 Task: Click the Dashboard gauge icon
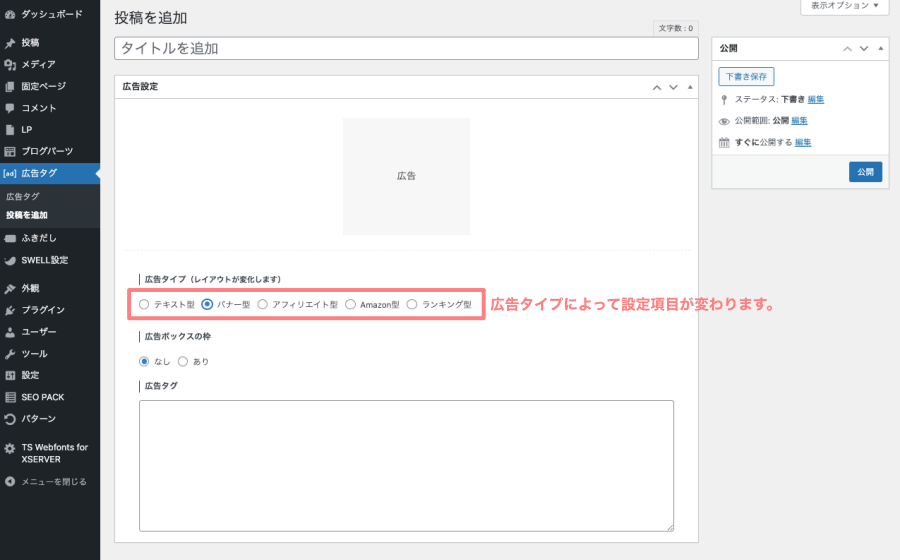point(10,14)
